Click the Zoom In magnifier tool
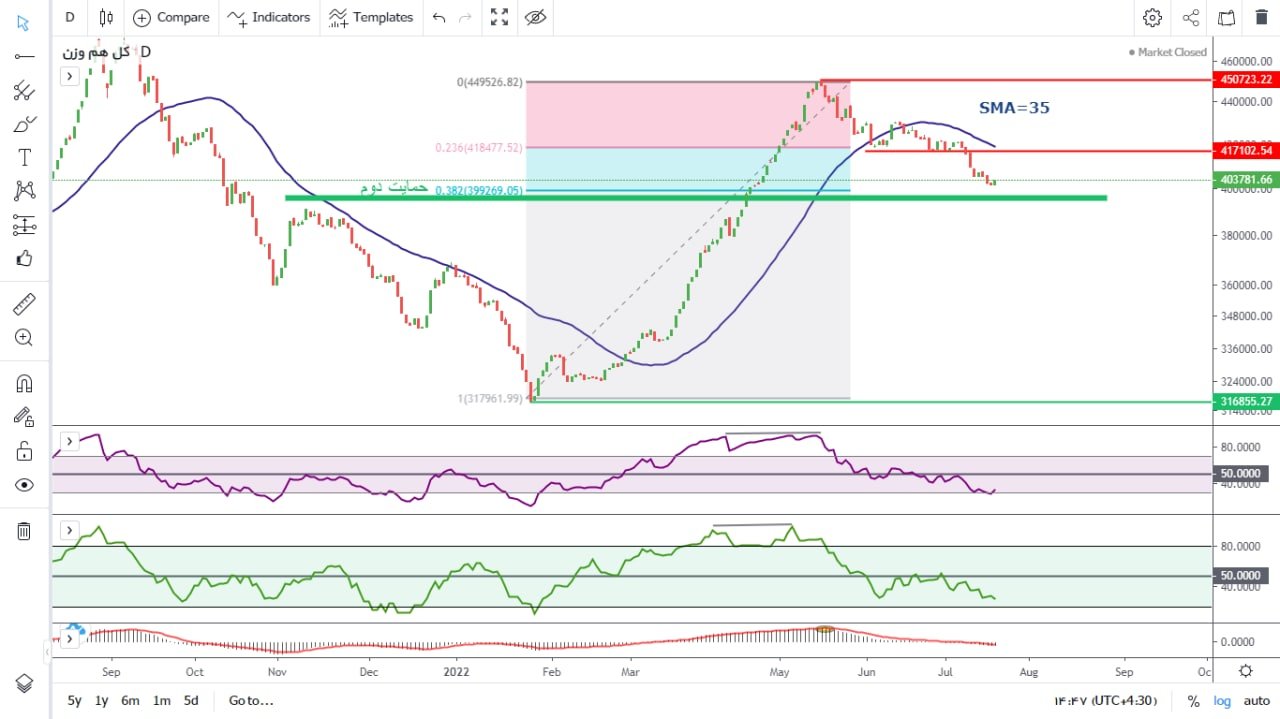This screenshot has height=719, width=1280. [24, 338]
